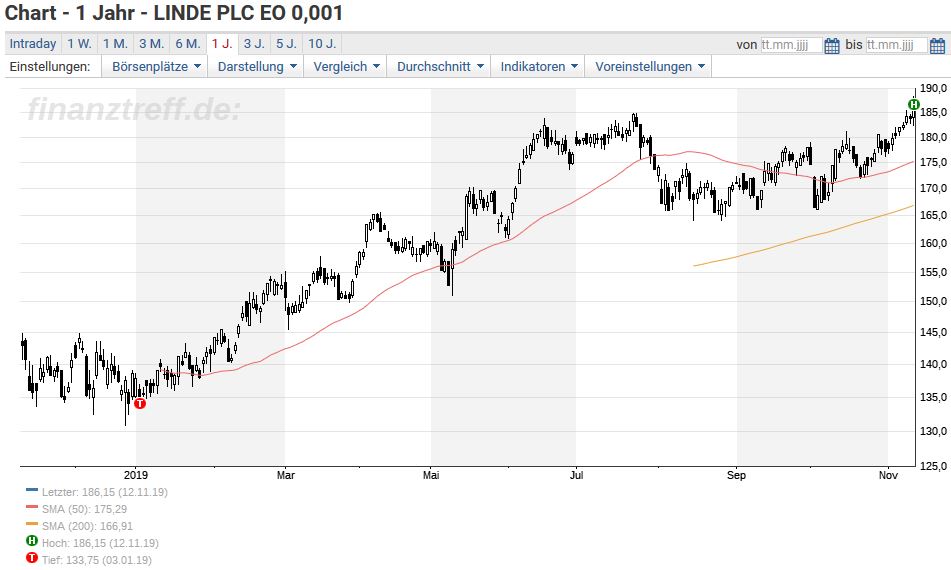Click legend entry 'Tief: 133,75 (03.01.19)'
Viewport: 951px width, 570px height.
(96, 560)
